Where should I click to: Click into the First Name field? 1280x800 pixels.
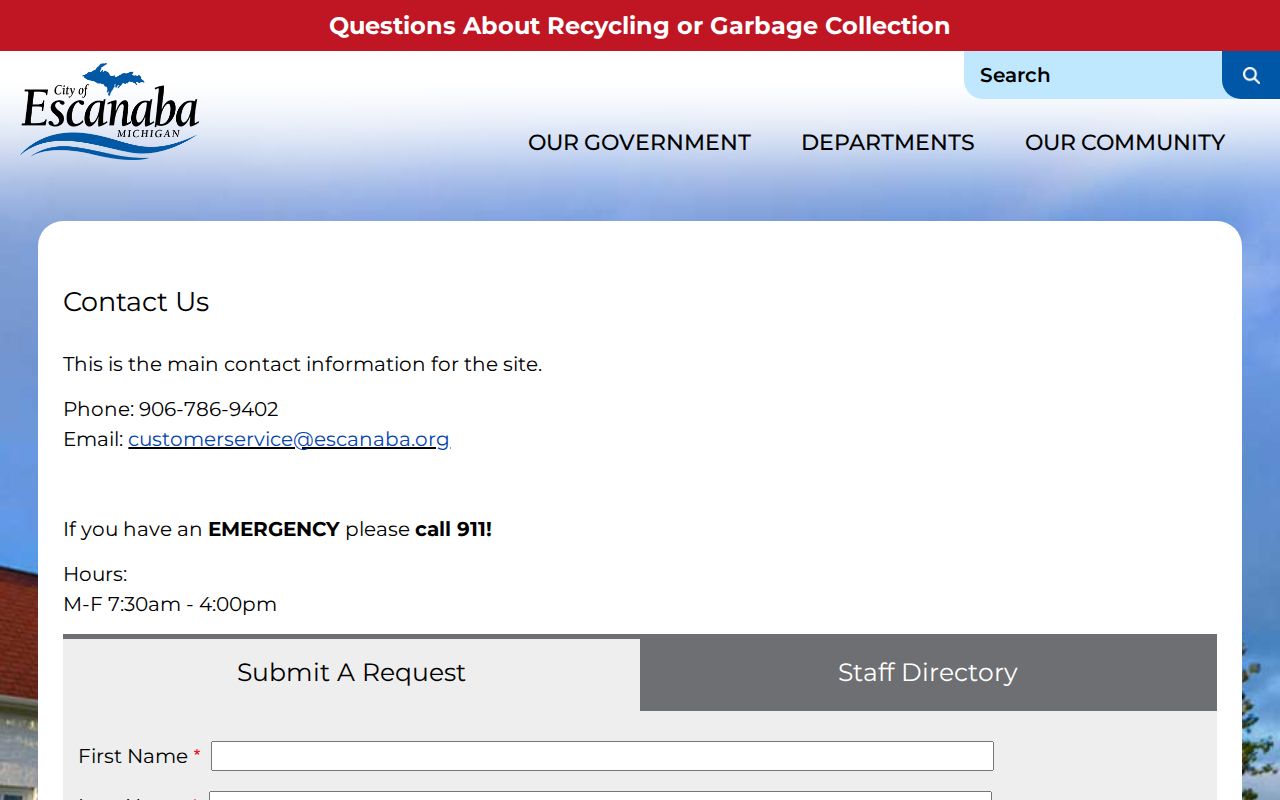pyautogui.click(x=602, y=756)
